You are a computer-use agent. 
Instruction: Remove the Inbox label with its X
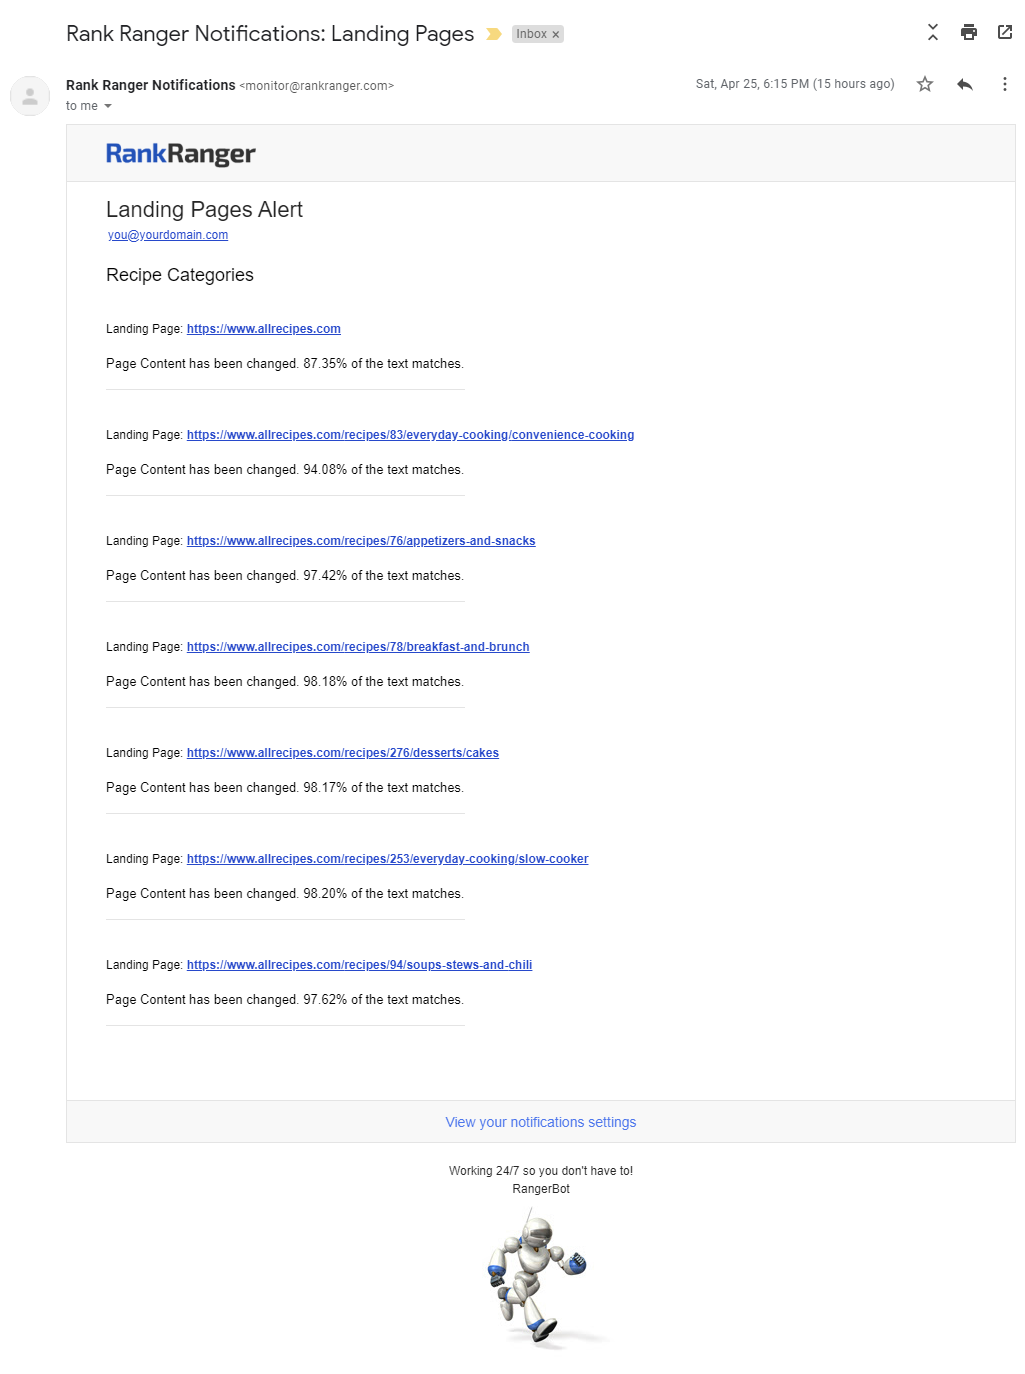click(556, 35)
